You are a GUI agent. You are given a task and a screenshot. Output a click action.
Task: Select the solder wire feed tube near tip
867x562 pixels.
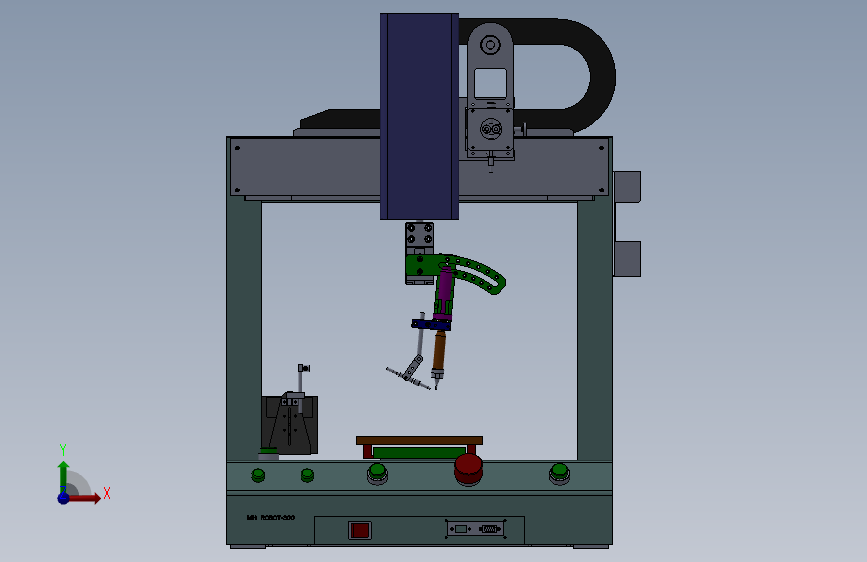[408, 378]
